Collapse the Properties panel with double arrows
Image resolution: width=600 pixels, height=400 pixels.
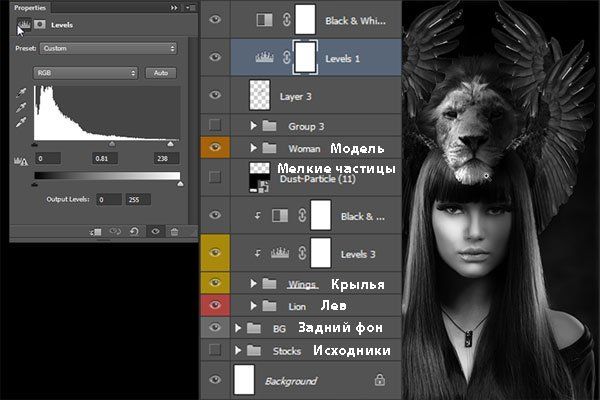point(174,8)
